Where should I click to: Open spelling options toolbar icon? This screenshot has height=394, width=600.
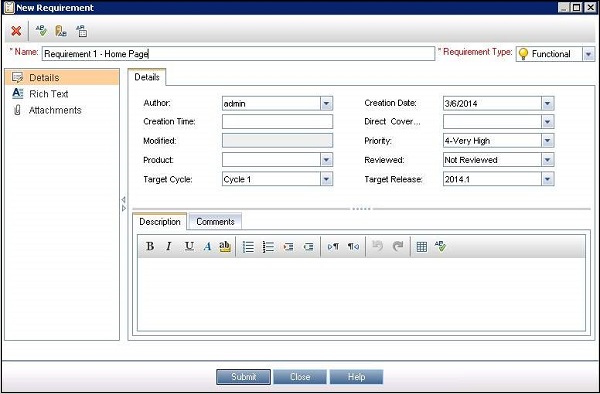[x=81, y=31]
